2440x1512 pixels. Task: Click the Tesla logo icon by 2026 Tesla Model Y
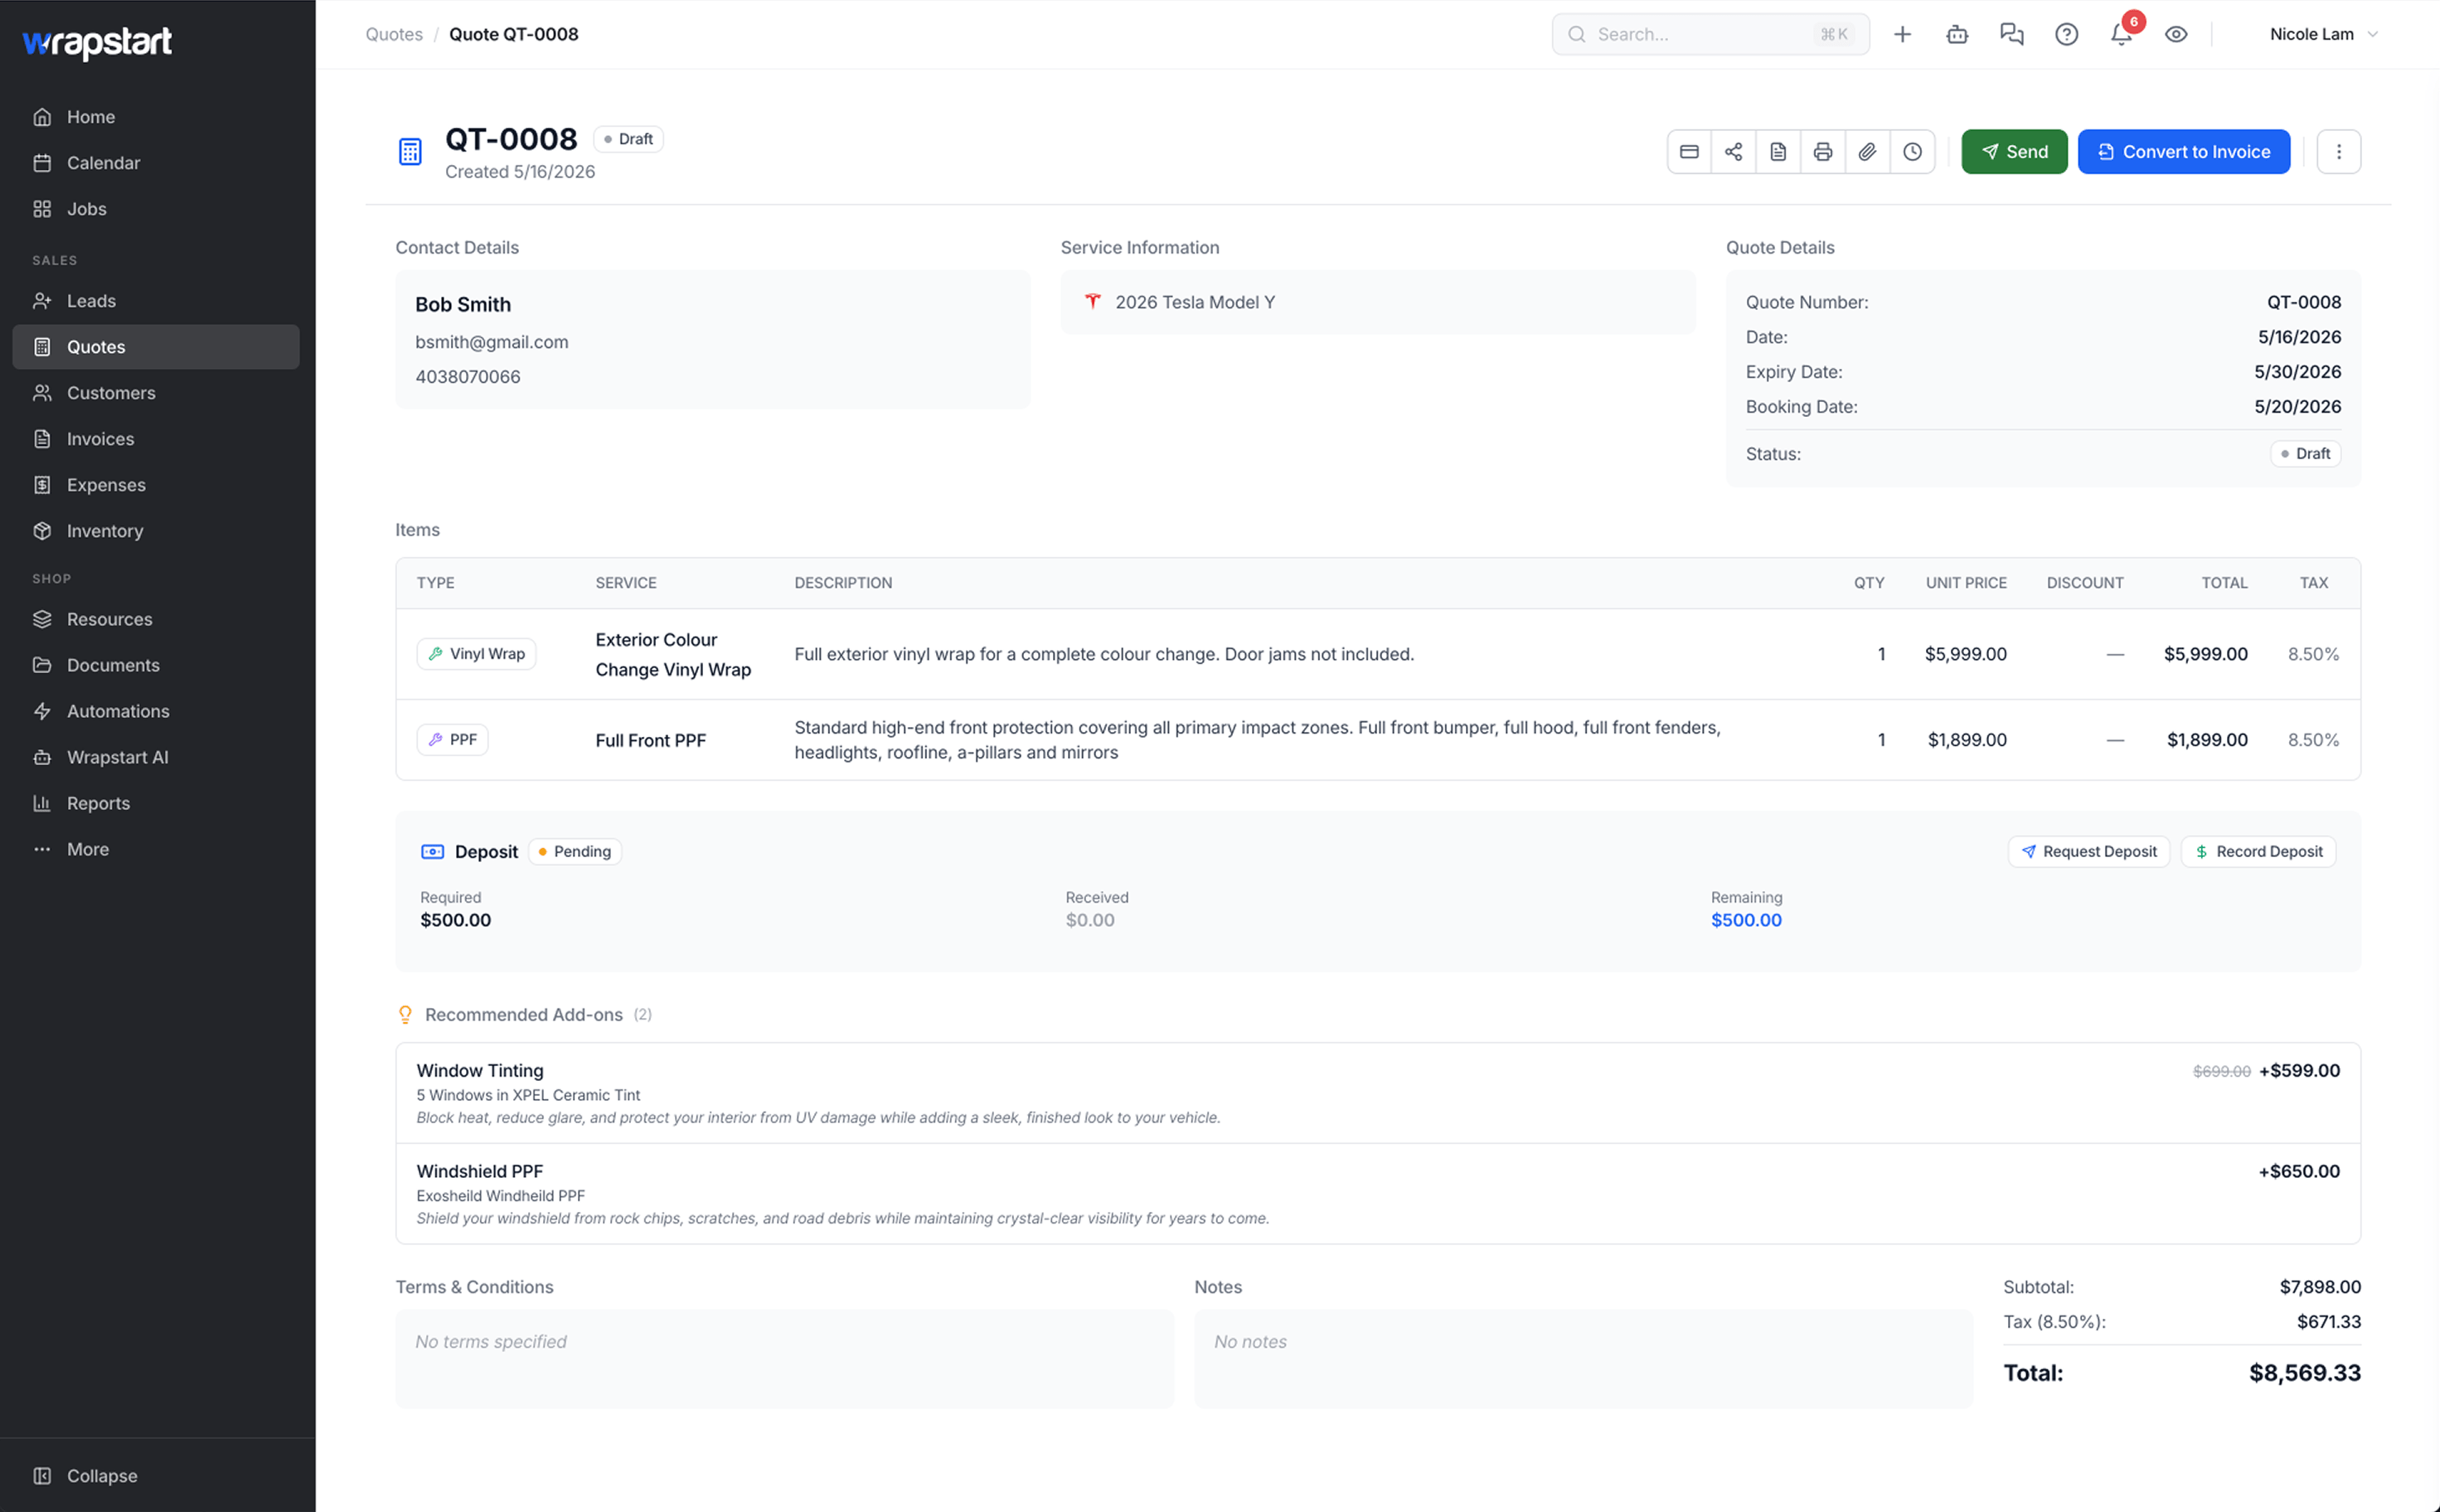point(1093,301)
